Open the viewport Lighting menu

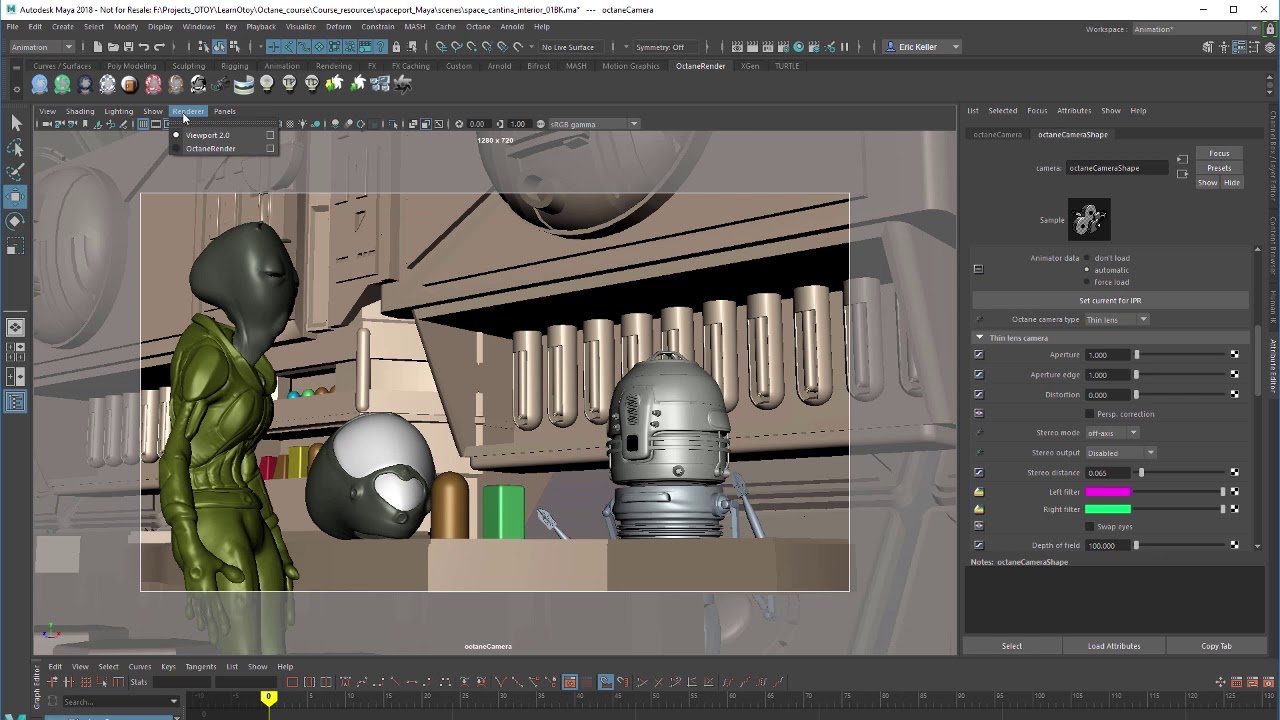click(118, 111)
